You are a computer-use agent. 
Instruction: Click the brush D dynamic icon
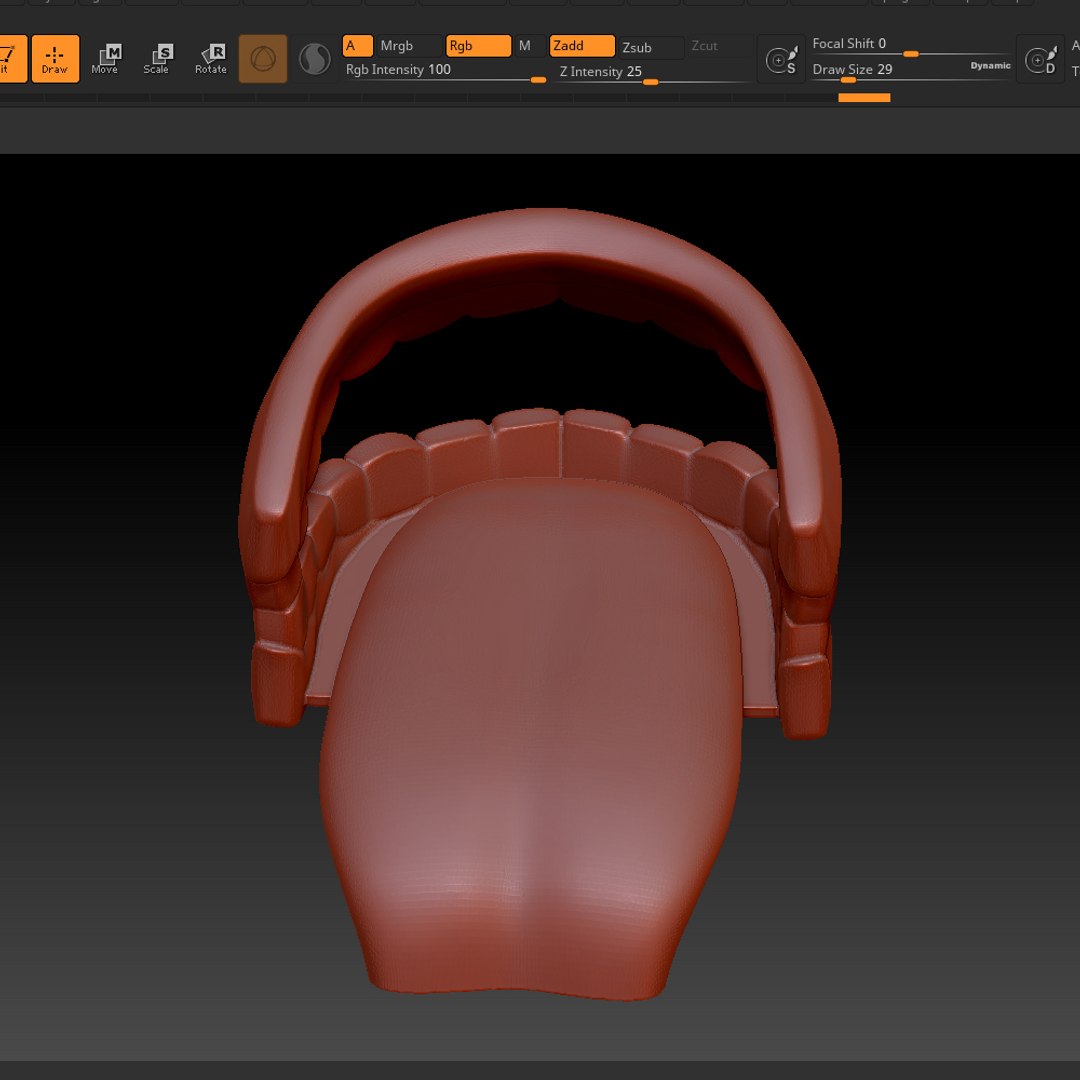coord(1040,59)
